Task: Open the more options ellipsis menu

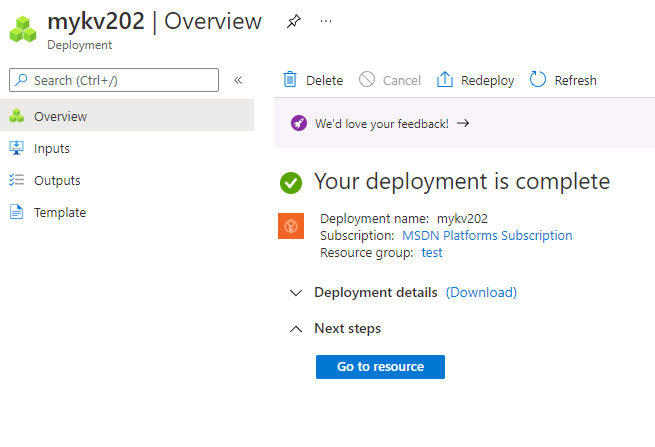Action: click(326, 21)
